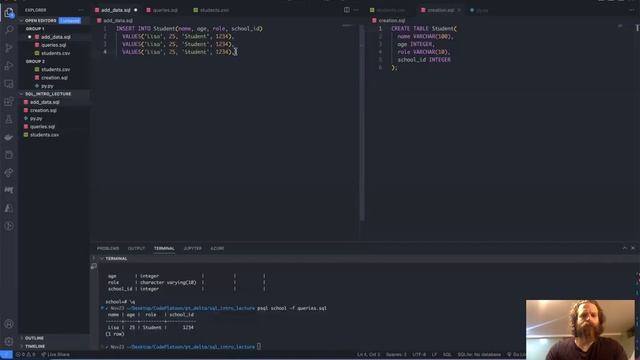The image size is (640, 360).
Task: Click the split editor icon in left group
Action: tap(347, 10)
